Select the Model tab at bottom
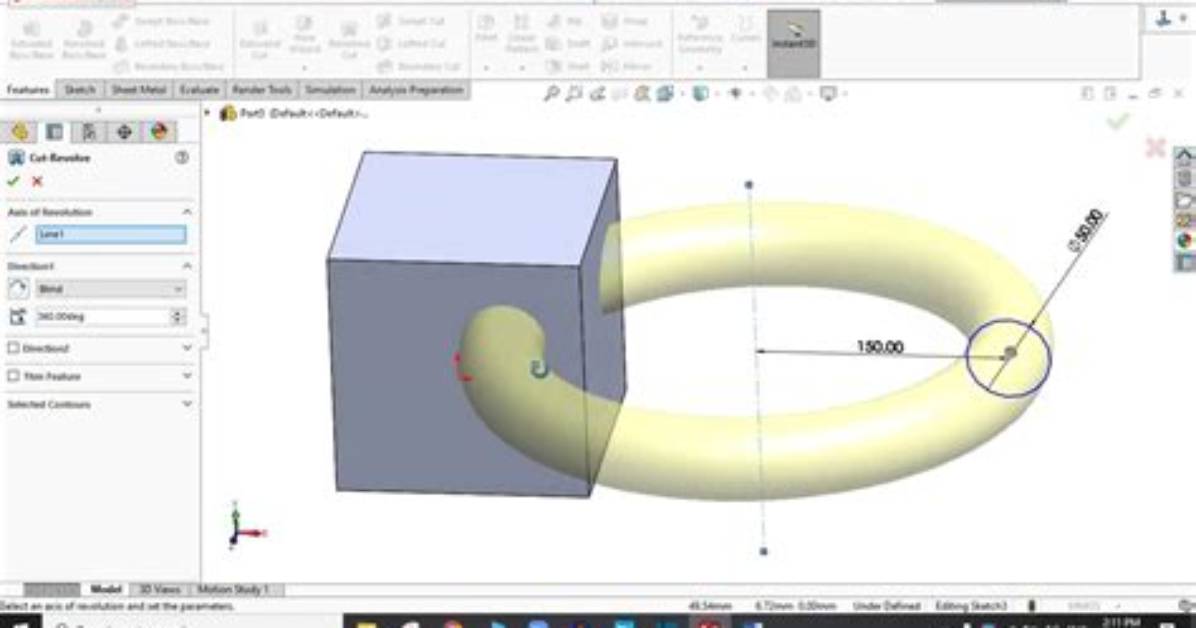 click(105, 590)
